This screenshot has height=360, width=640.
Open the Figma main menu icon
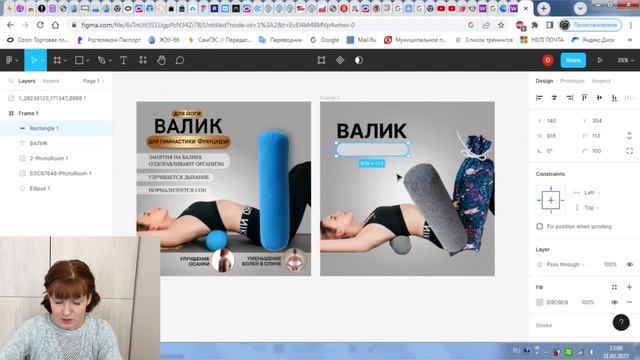coord(9,60)
